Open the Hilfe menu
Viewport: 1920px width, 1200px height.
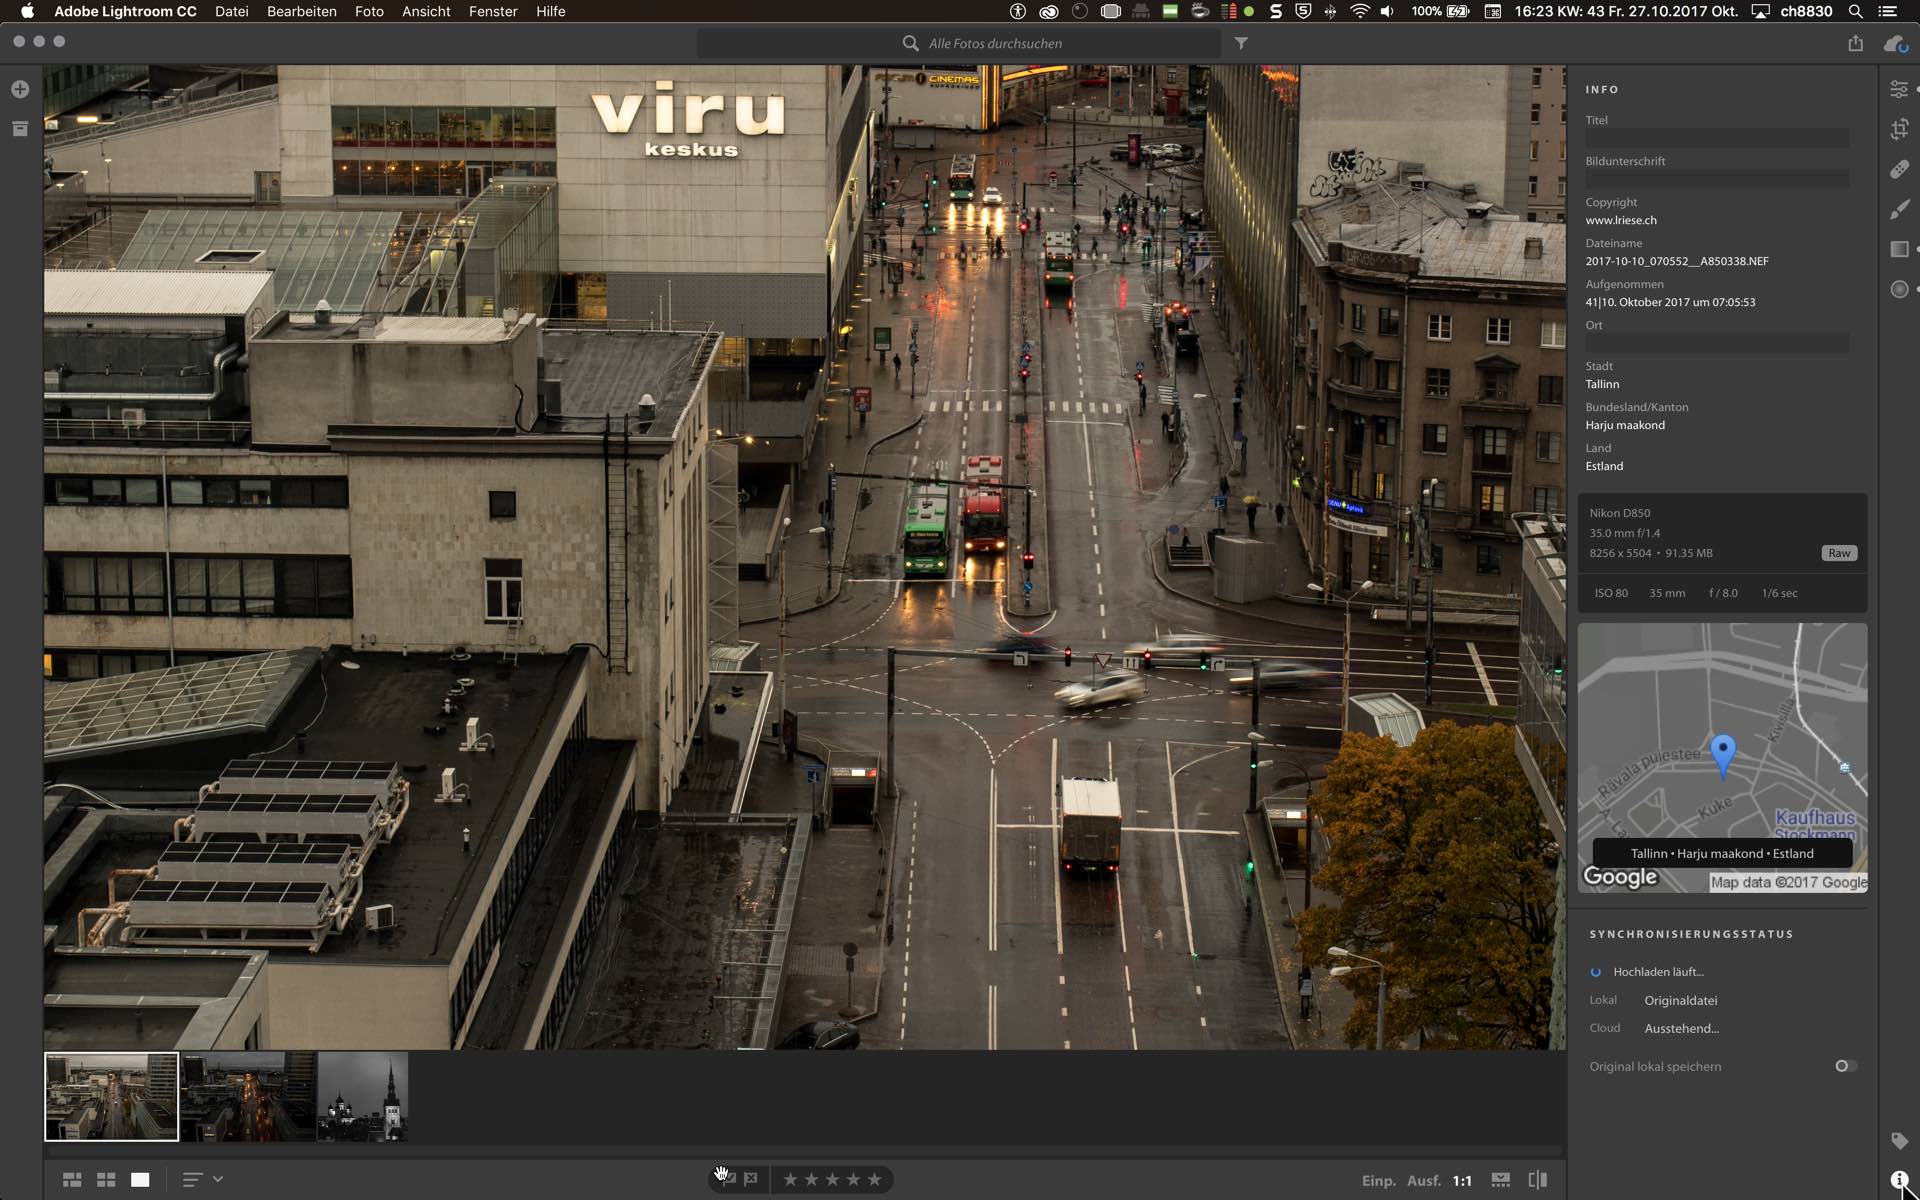(x=550, y=11)
